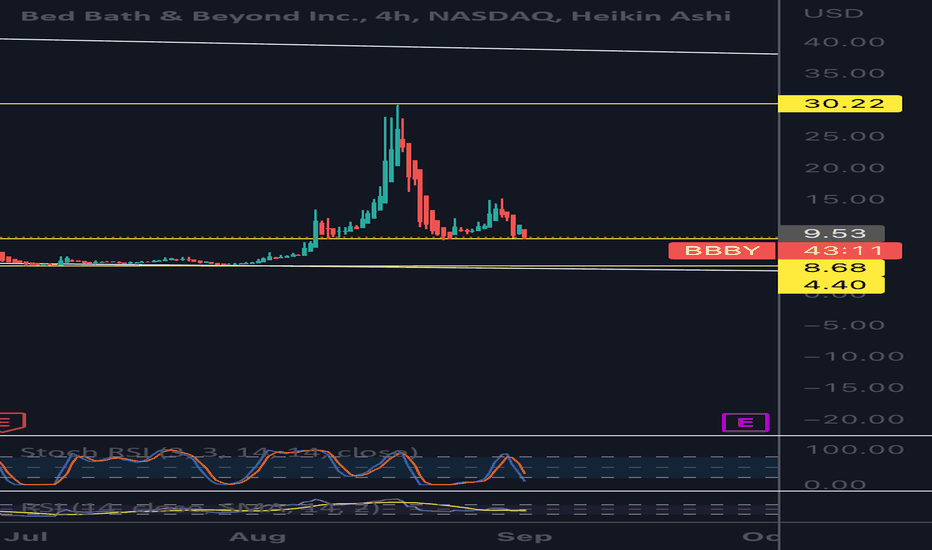Select the 8.68 yellow price label
Viewport: 932px width, 550px height.
pos(831,268)
